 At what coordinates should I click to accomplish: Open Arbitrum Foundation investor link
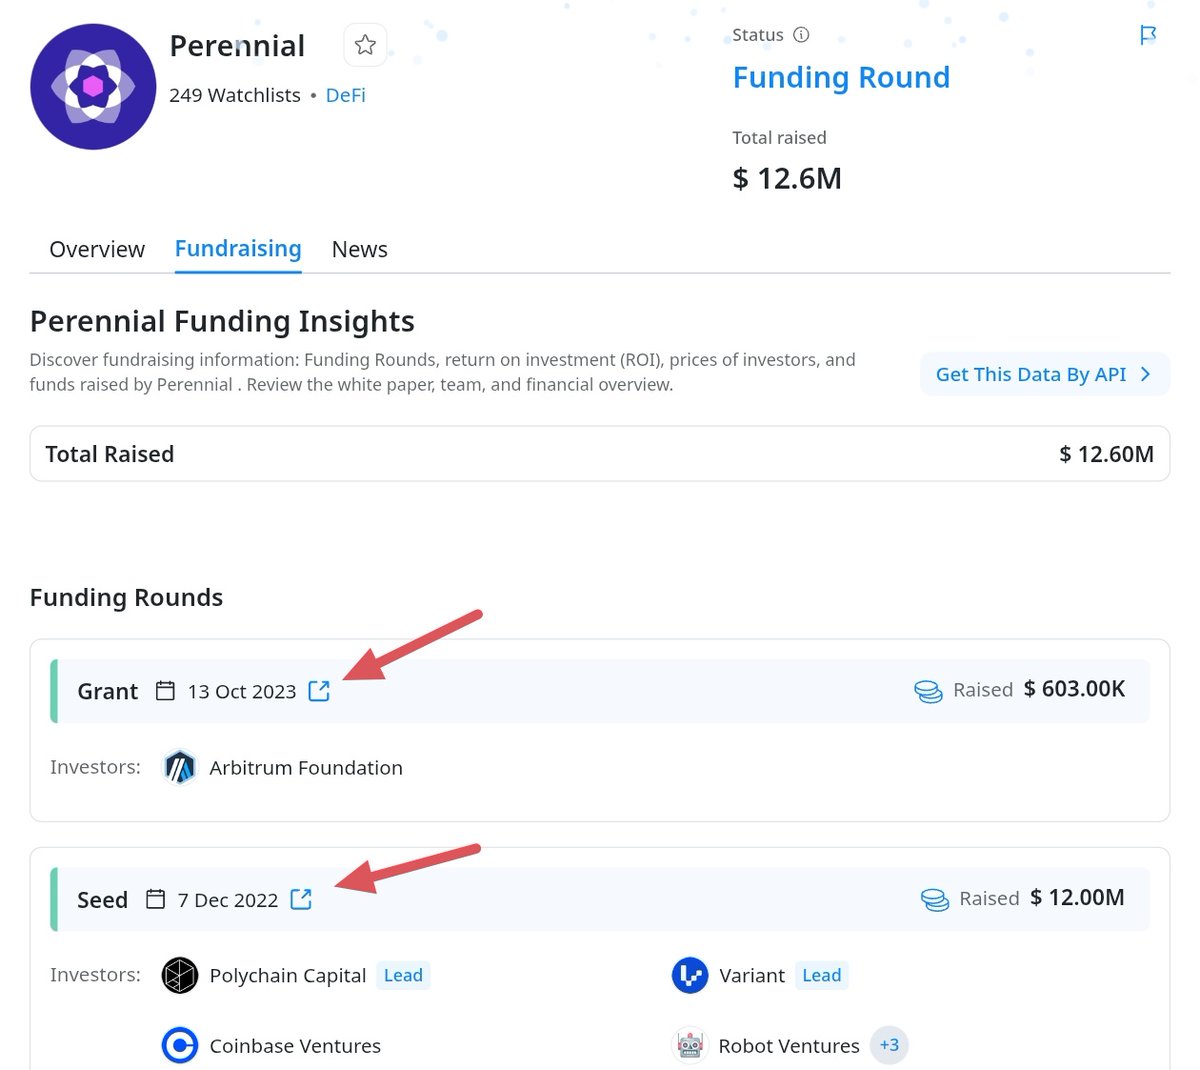(306, 768)
